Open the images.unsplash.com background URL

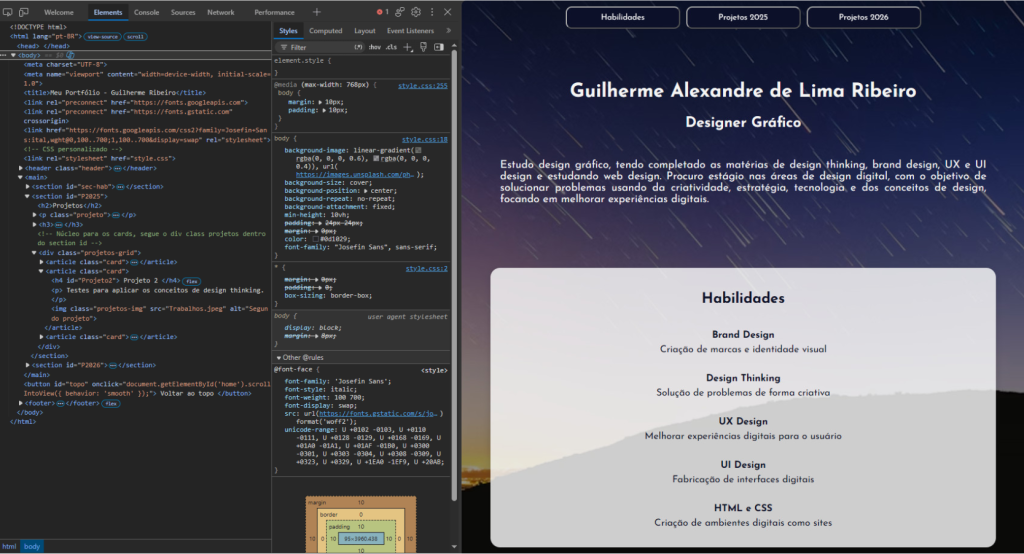tap(355, 174)
